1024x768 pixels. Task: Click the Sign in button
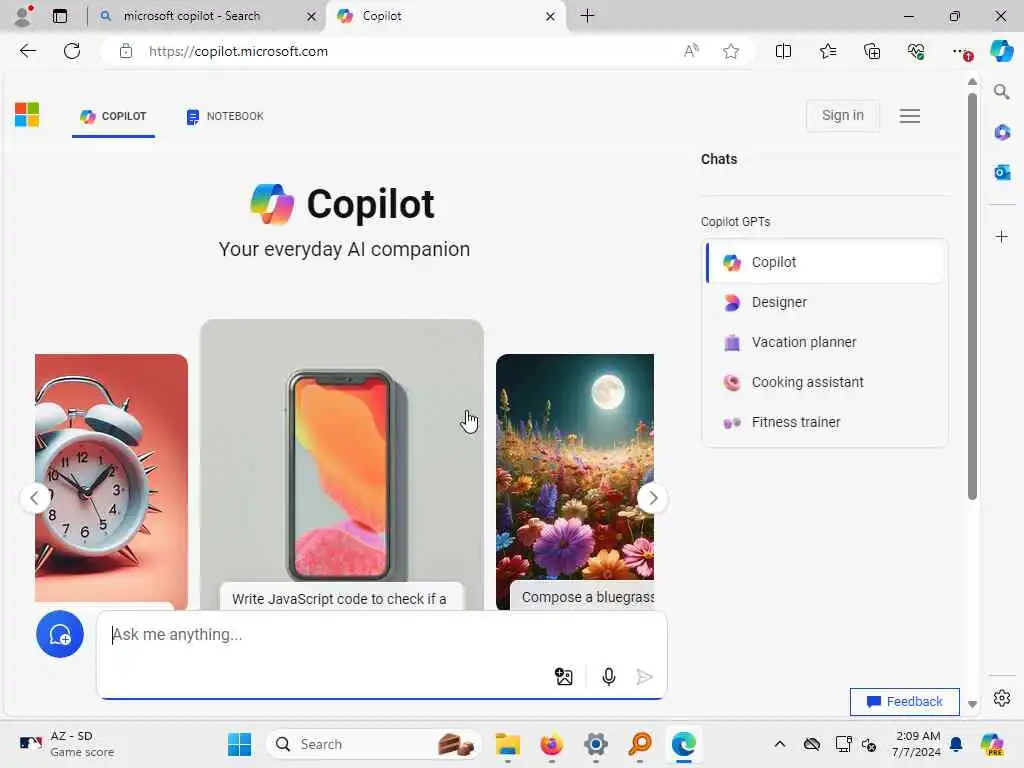pos(842,116)
